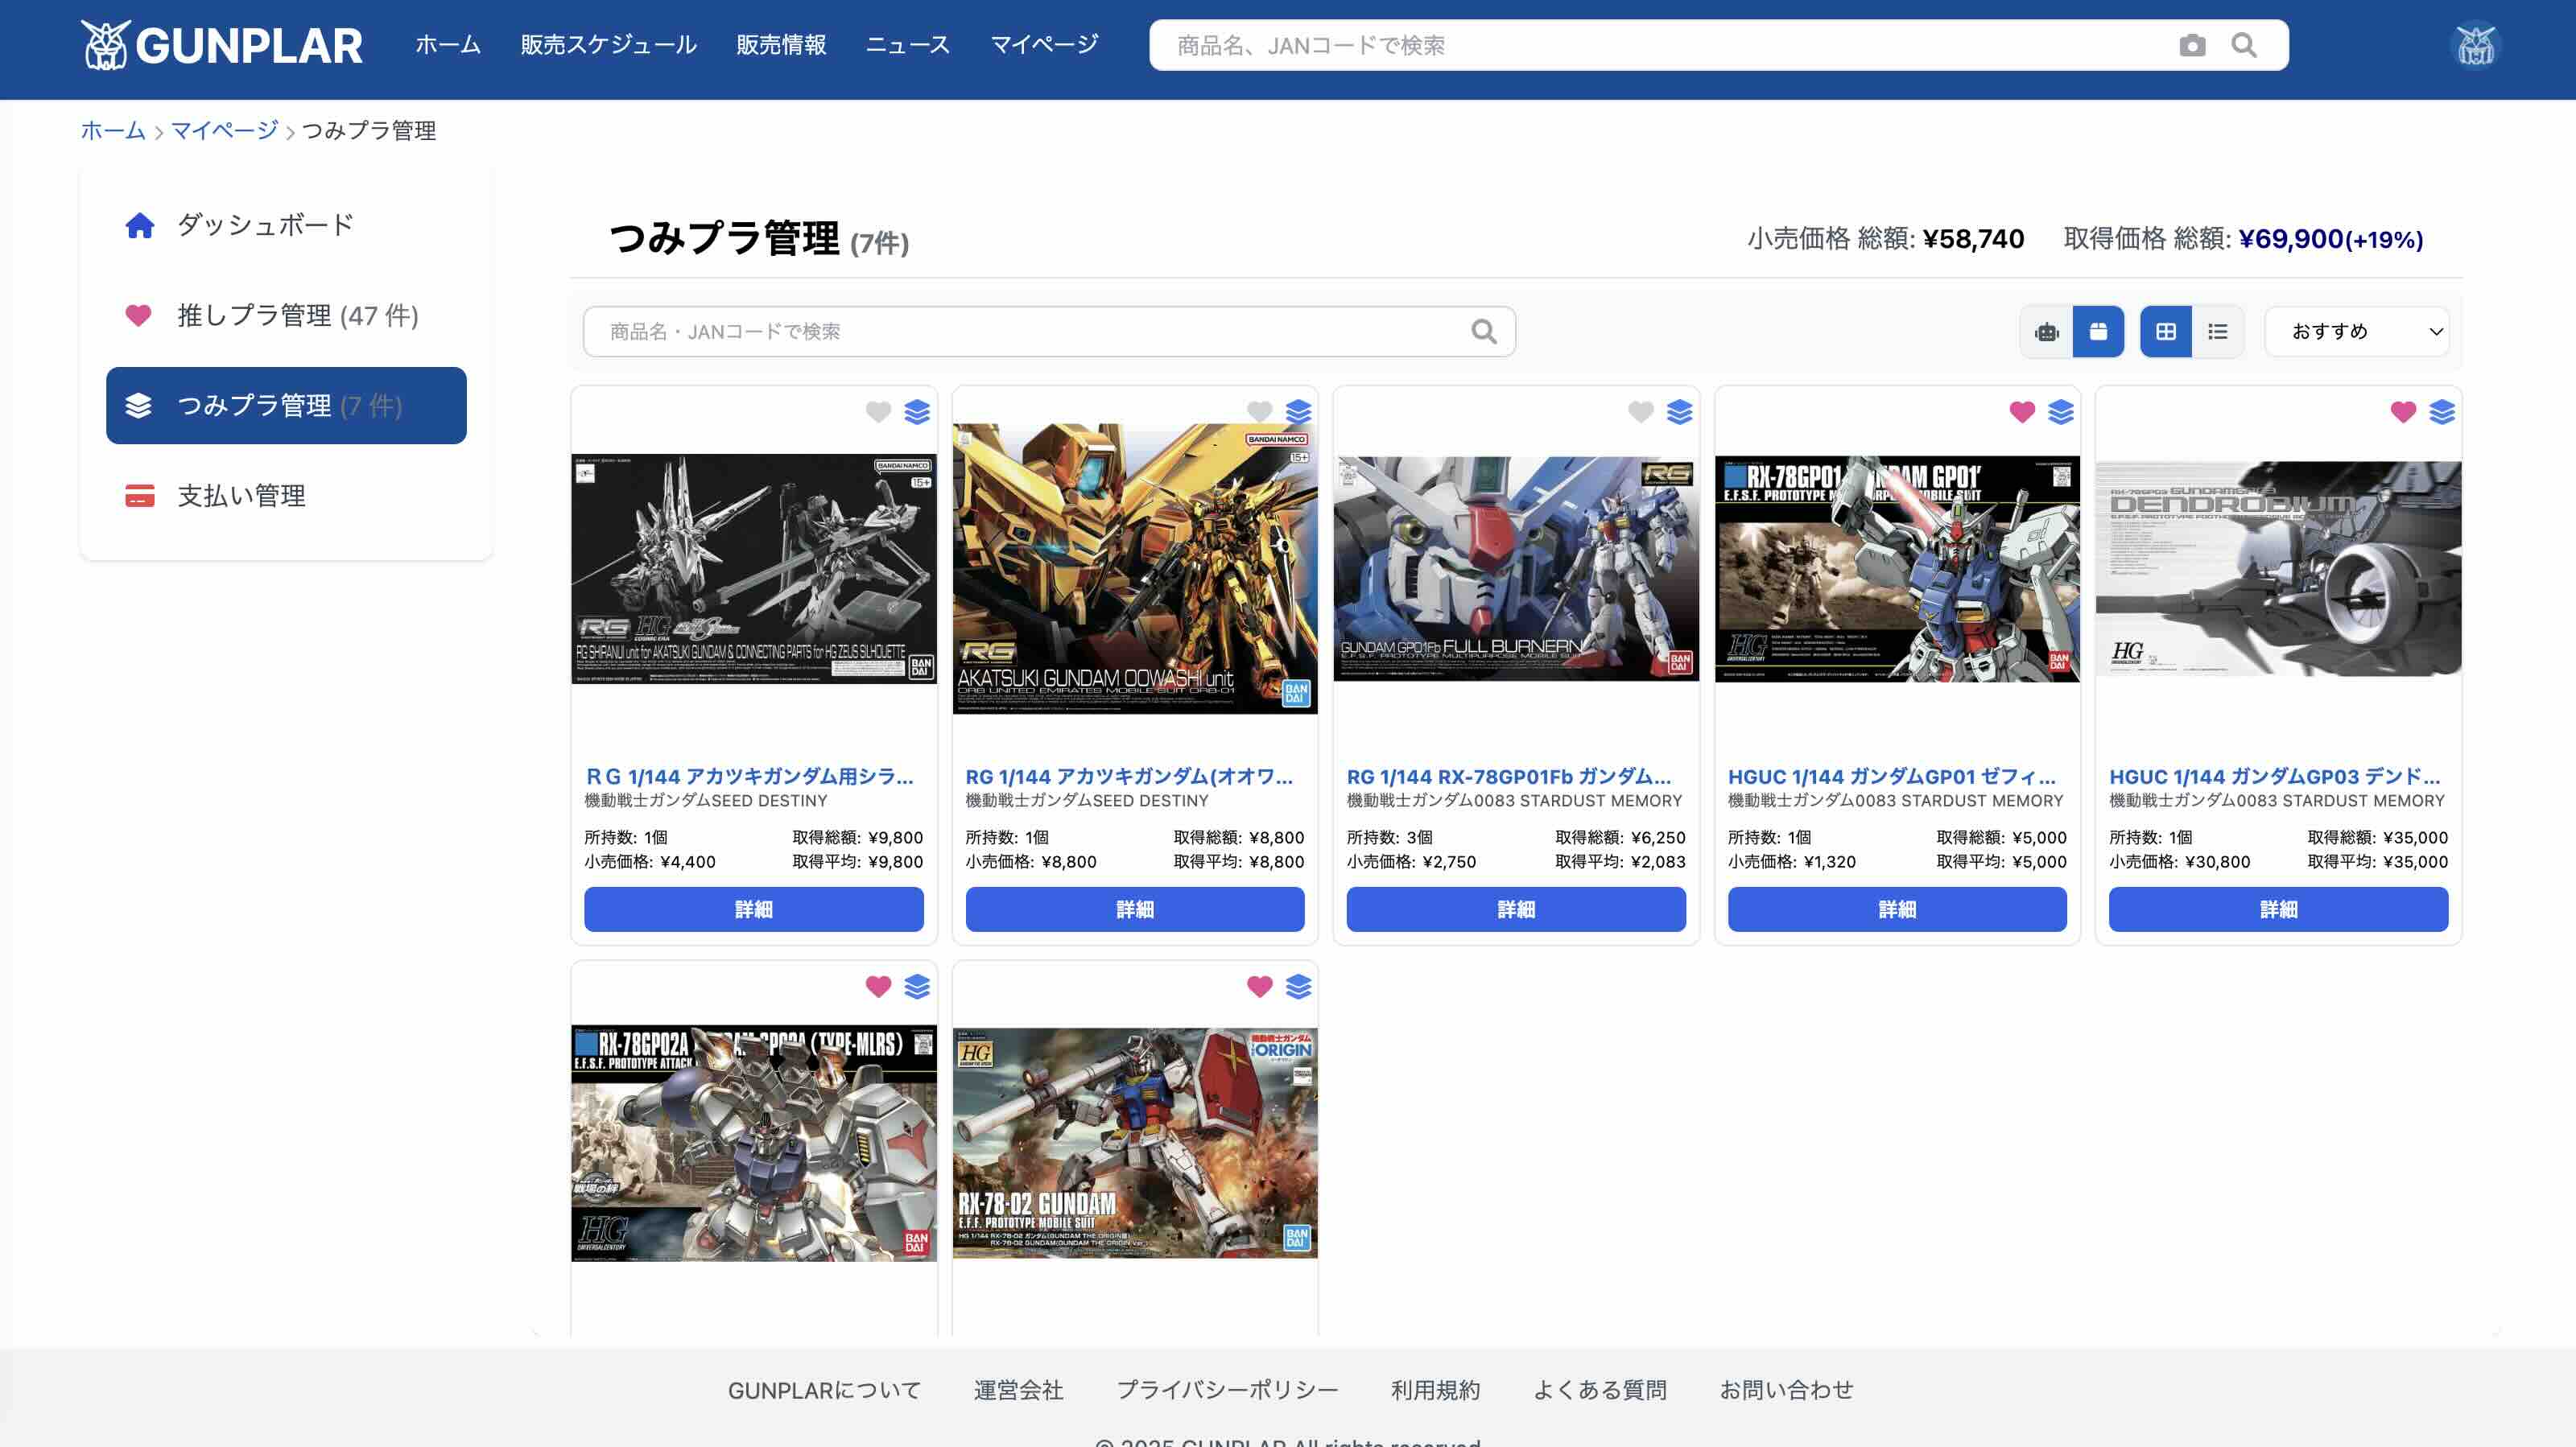
Task: Toggle favorite heart on アカツキガンダム(オオワシ) card
Action: (1260, 412)
